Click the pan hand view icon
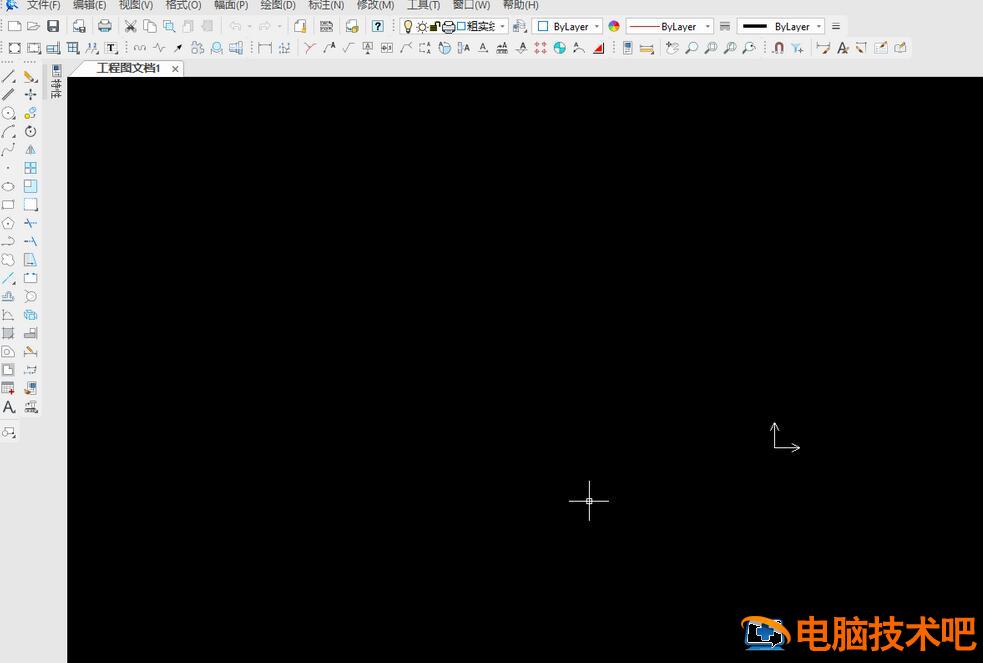The height and width of the screenshot is (663, 983). 672,48
